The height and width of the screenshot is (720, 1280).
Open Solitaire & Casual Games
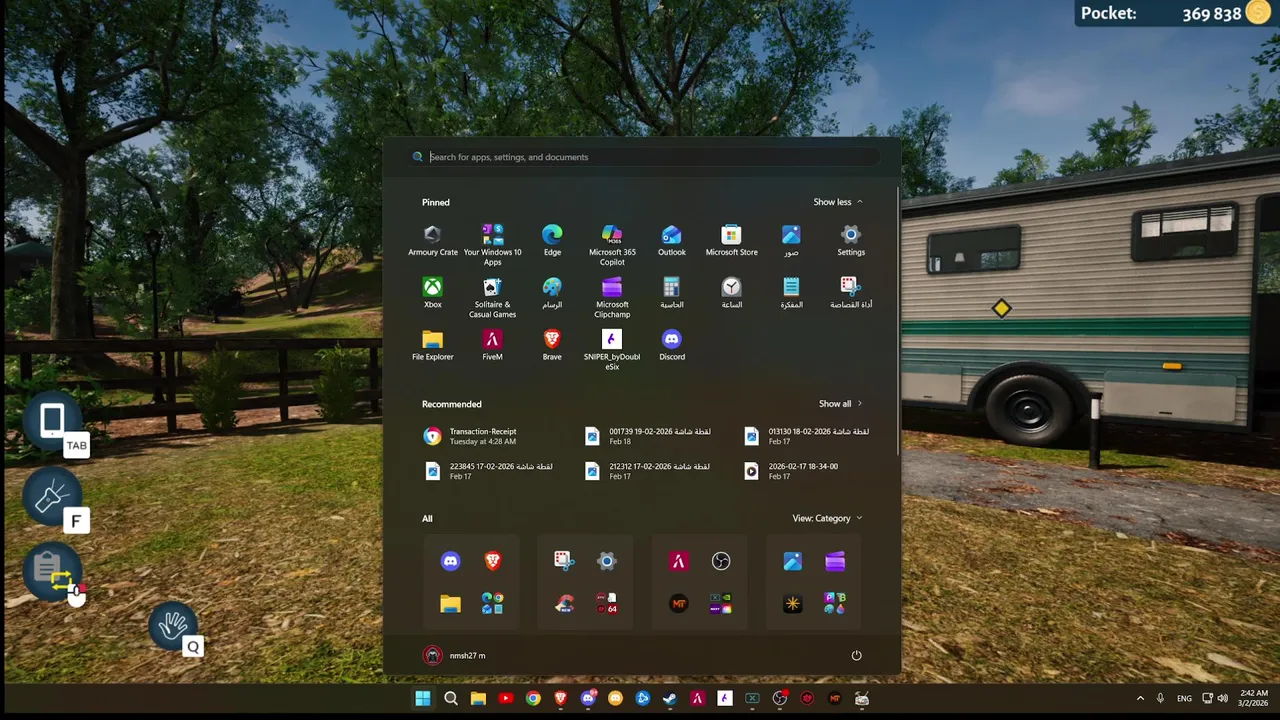point(492,297)
